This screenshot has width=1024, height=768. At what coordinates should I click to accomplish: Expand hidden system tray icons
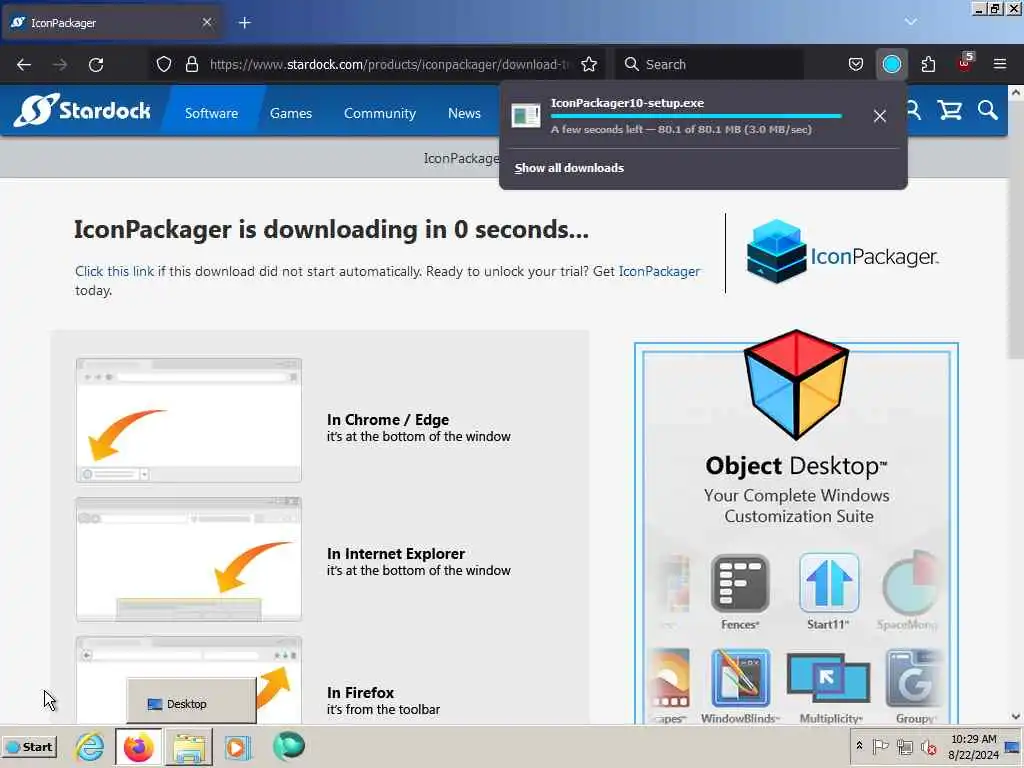click(x=859, y=746)
